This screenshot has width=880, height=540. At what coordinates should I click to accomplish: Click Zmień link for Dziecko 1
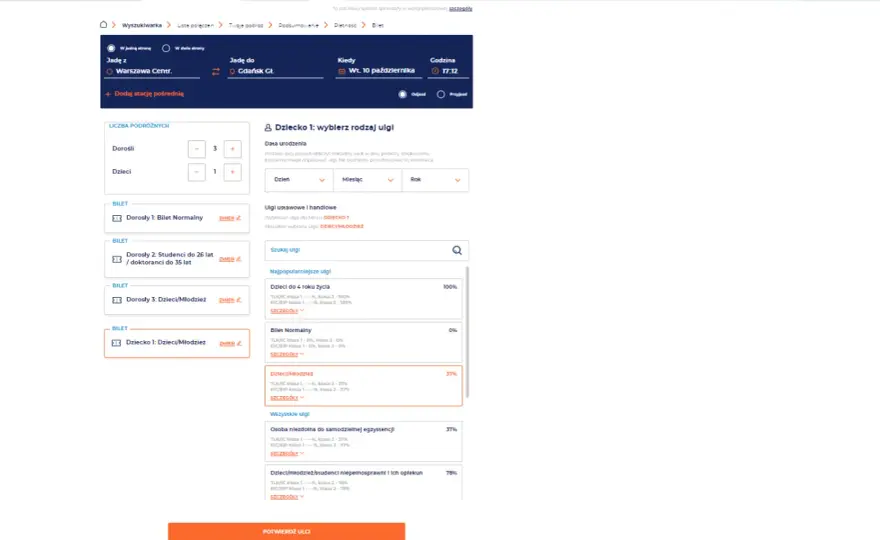click(227, 343)
